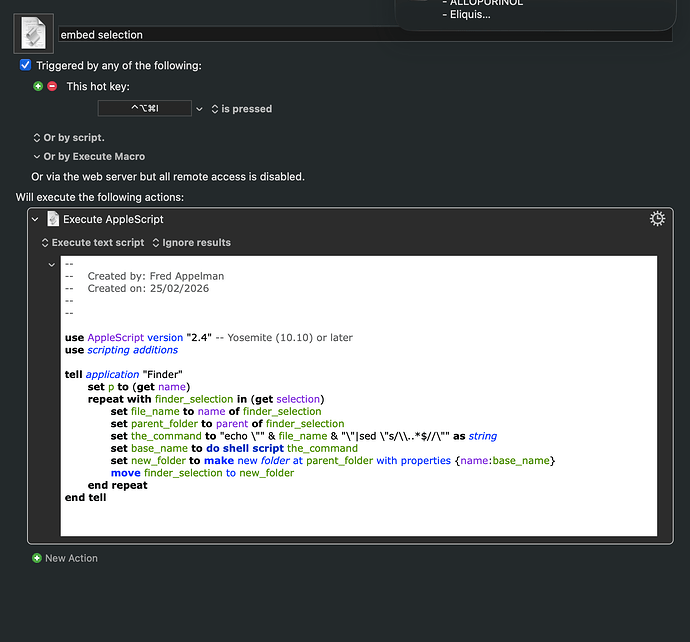Screen dimensions: 690x642
Task: Click the 'New Action' label
Action: tap(71, 558)
